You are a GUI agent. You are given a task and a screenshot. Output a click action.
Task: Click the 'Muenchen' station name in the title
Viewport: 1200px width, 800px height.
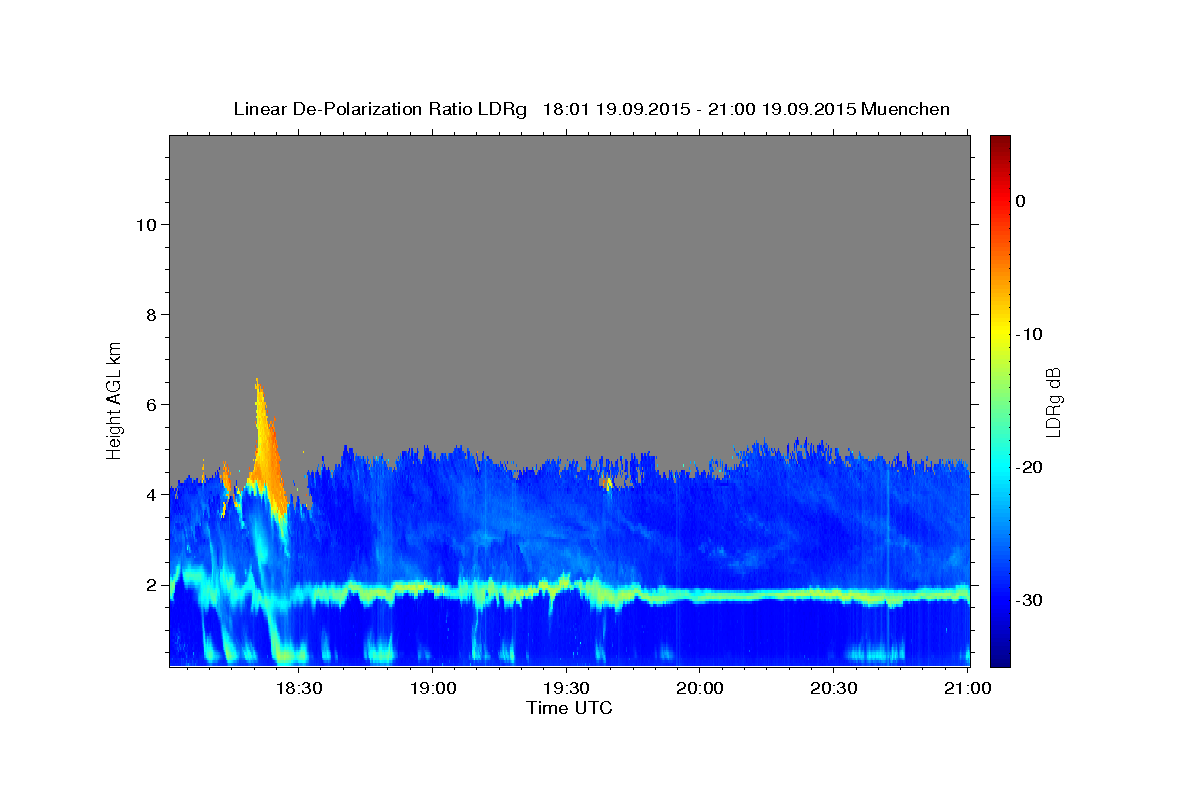point(906,109)
